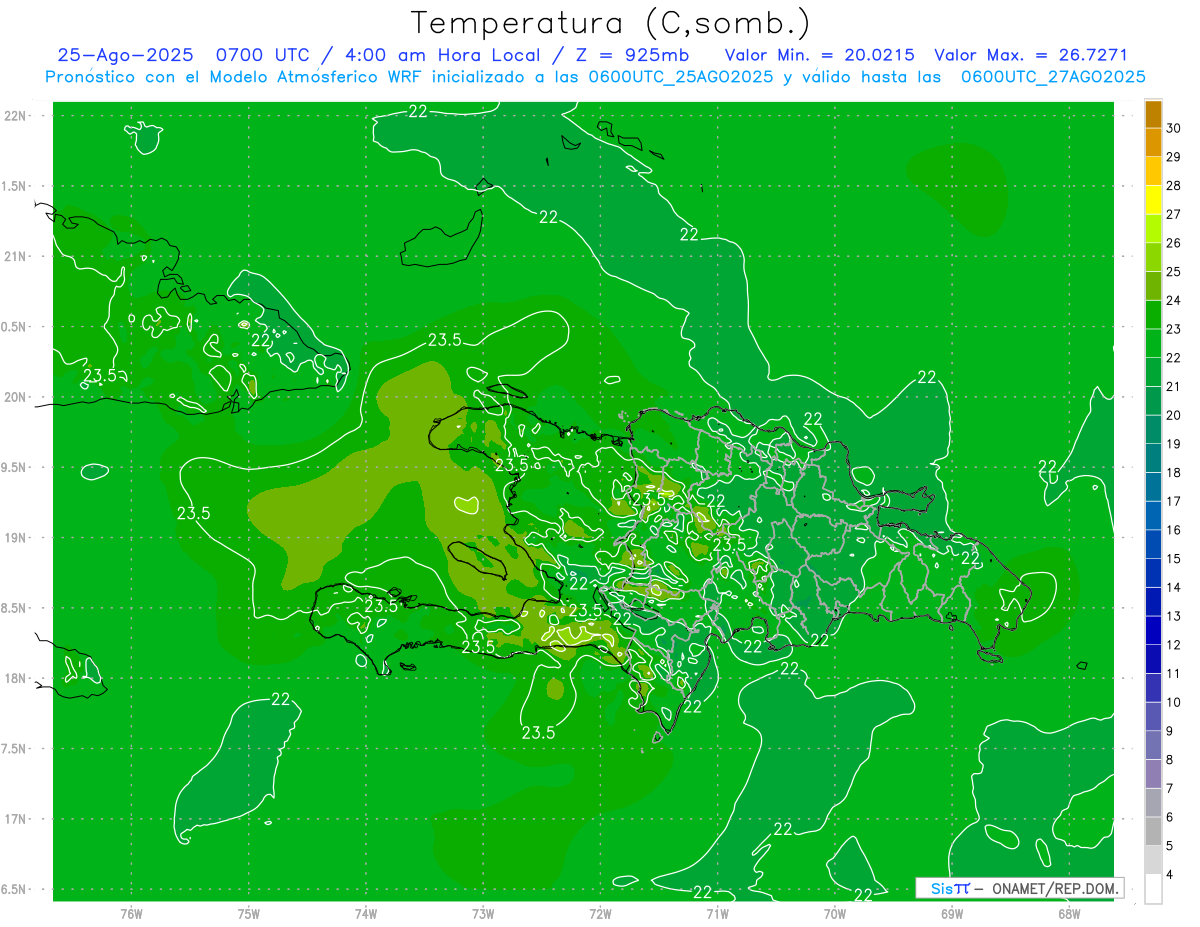Viewport: 1200px width, 927px height.
Task: Click the '74W' longitude axis label
Action: pos(366,913)
